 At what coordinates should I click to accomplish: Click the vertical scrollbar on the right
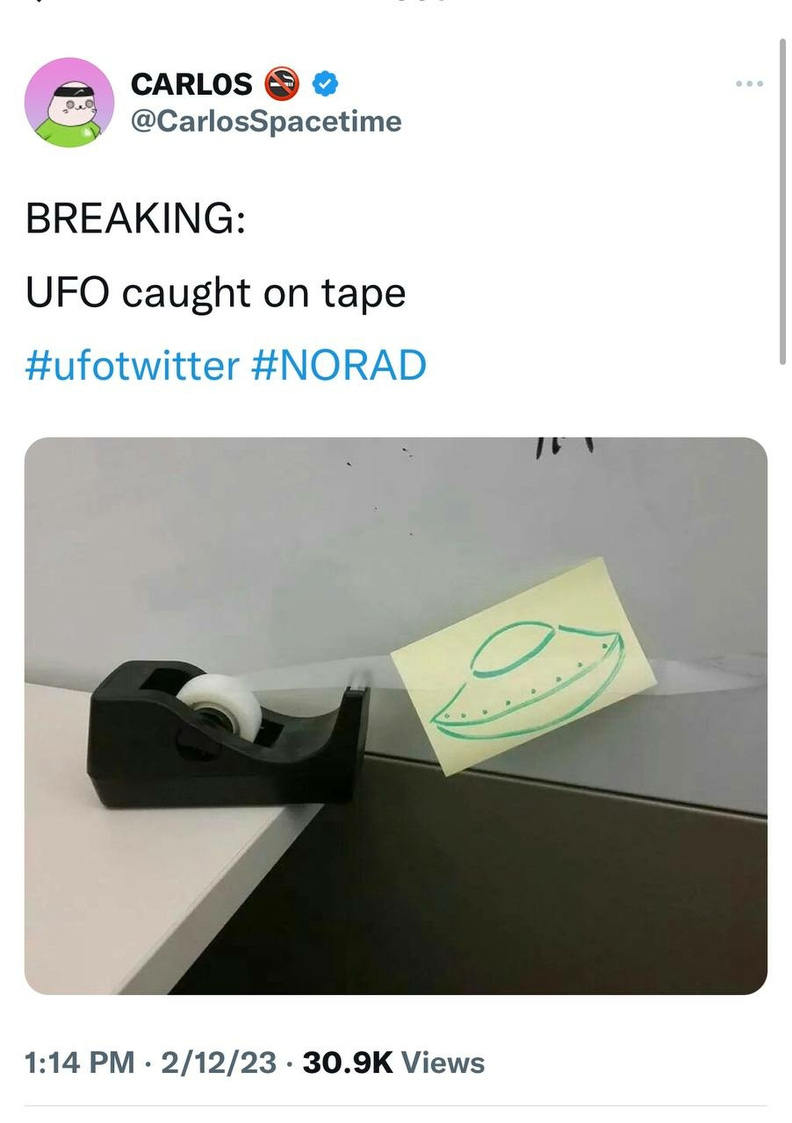coord(783,202)
